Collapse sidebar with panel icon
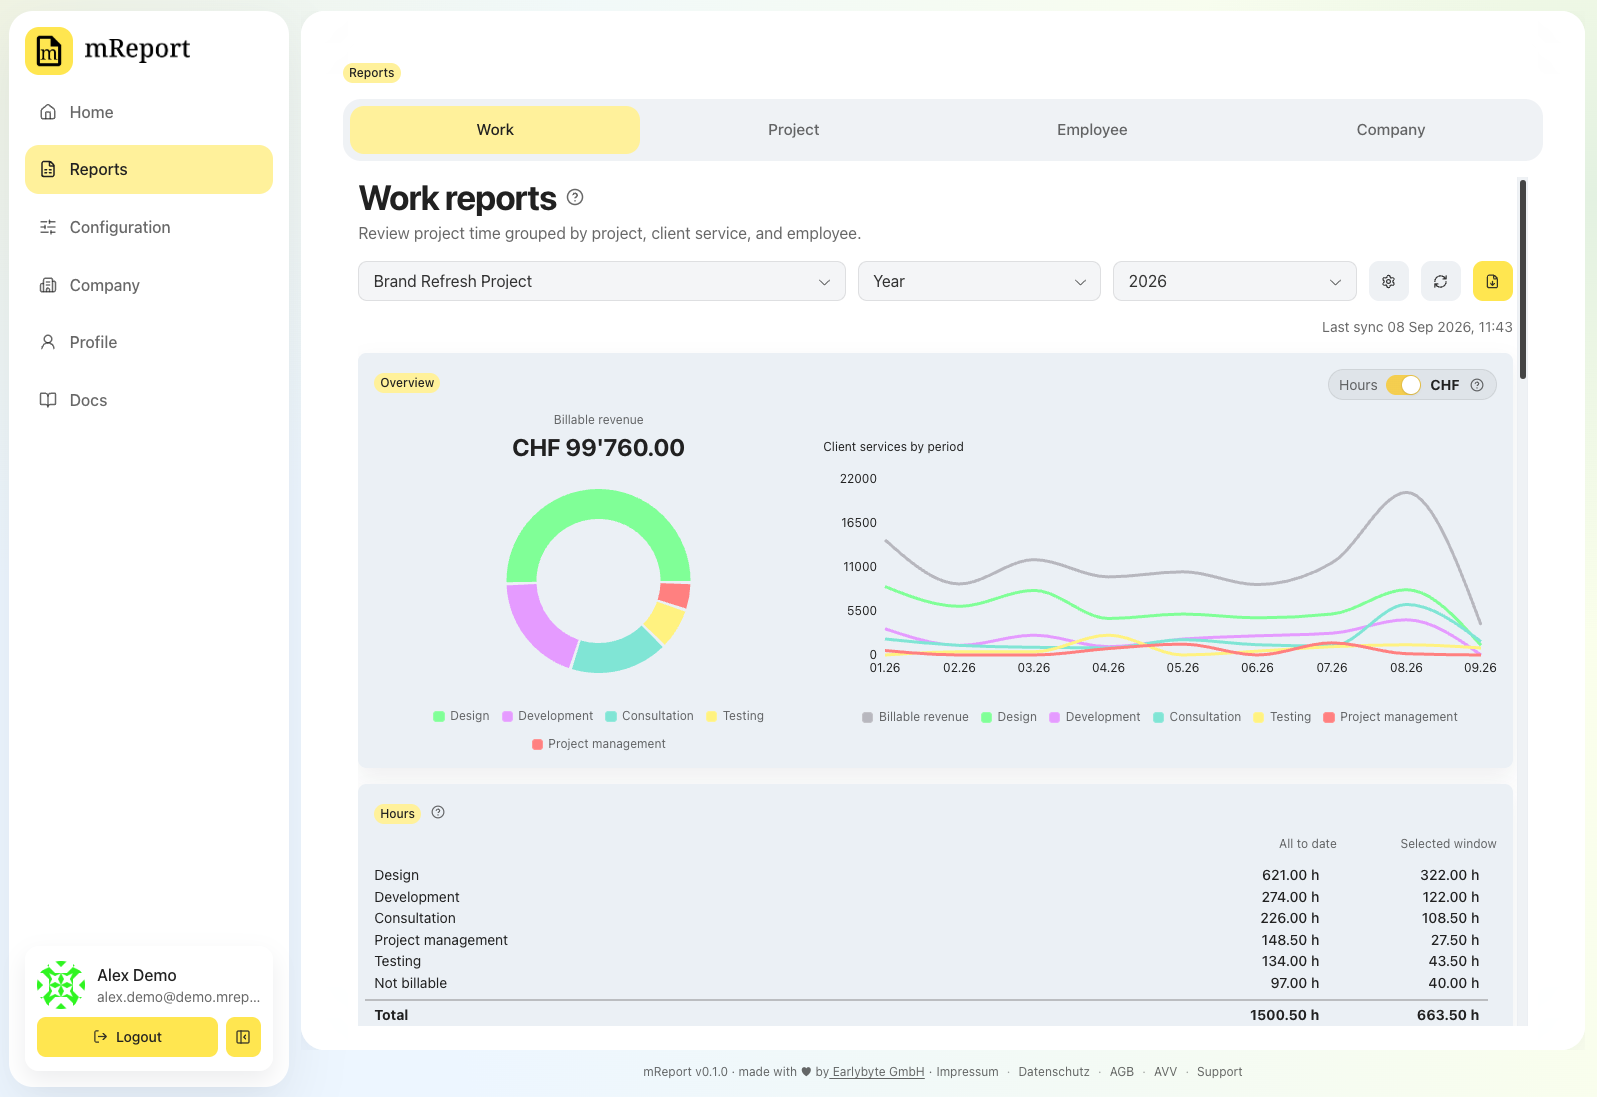The height and width of the screenshot is (1097, 1597). (243, 1037)
